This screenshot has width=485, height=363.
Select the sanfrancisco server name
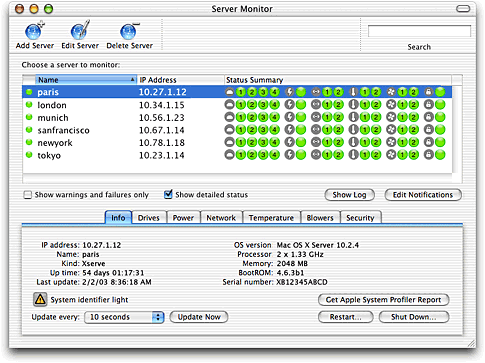tap(63, 130)
